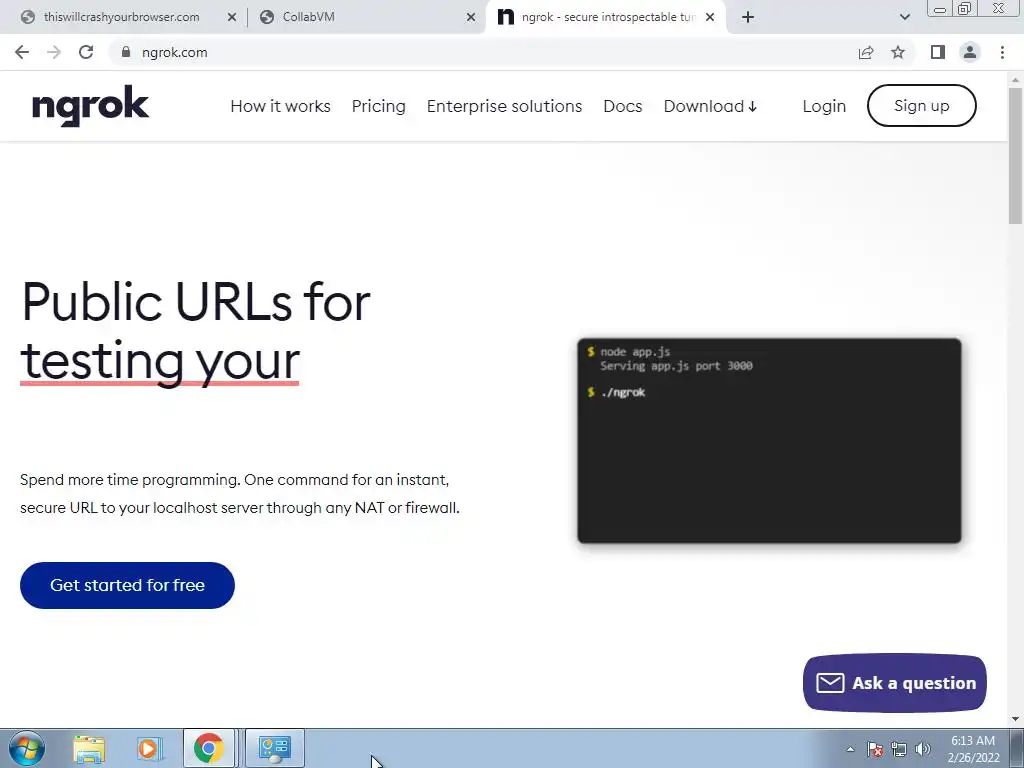Click the padlock site info icon
This screenshot has width=1024, height=768.
(126, 52)
